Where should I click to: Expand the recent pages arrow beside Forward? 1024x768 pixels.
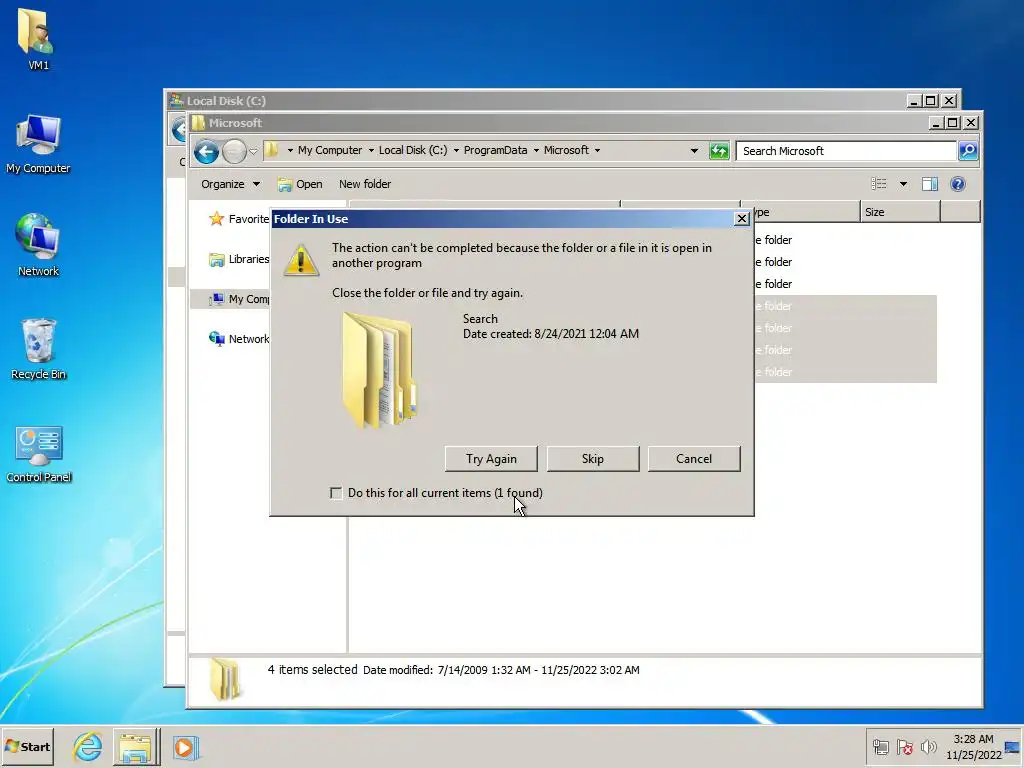click(253, 152)
